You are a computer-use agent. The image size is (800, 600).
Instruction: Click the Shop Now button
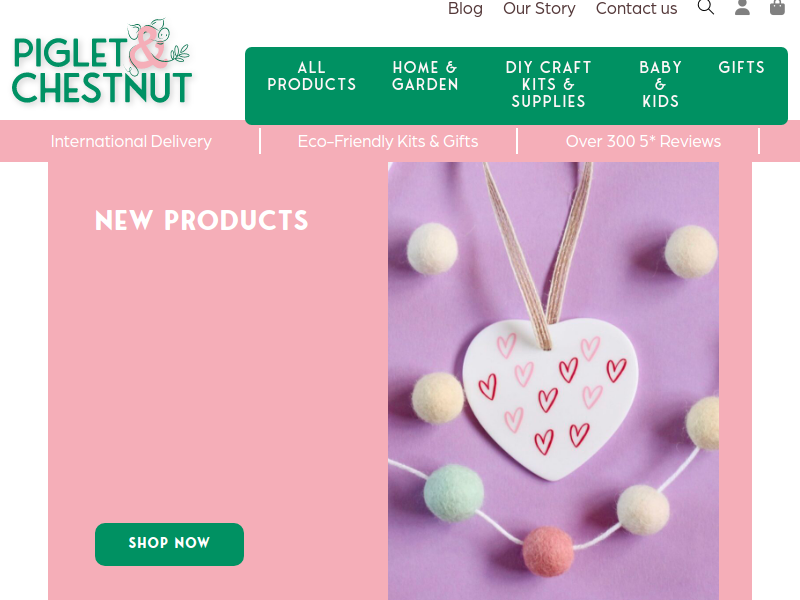[169, 544]
